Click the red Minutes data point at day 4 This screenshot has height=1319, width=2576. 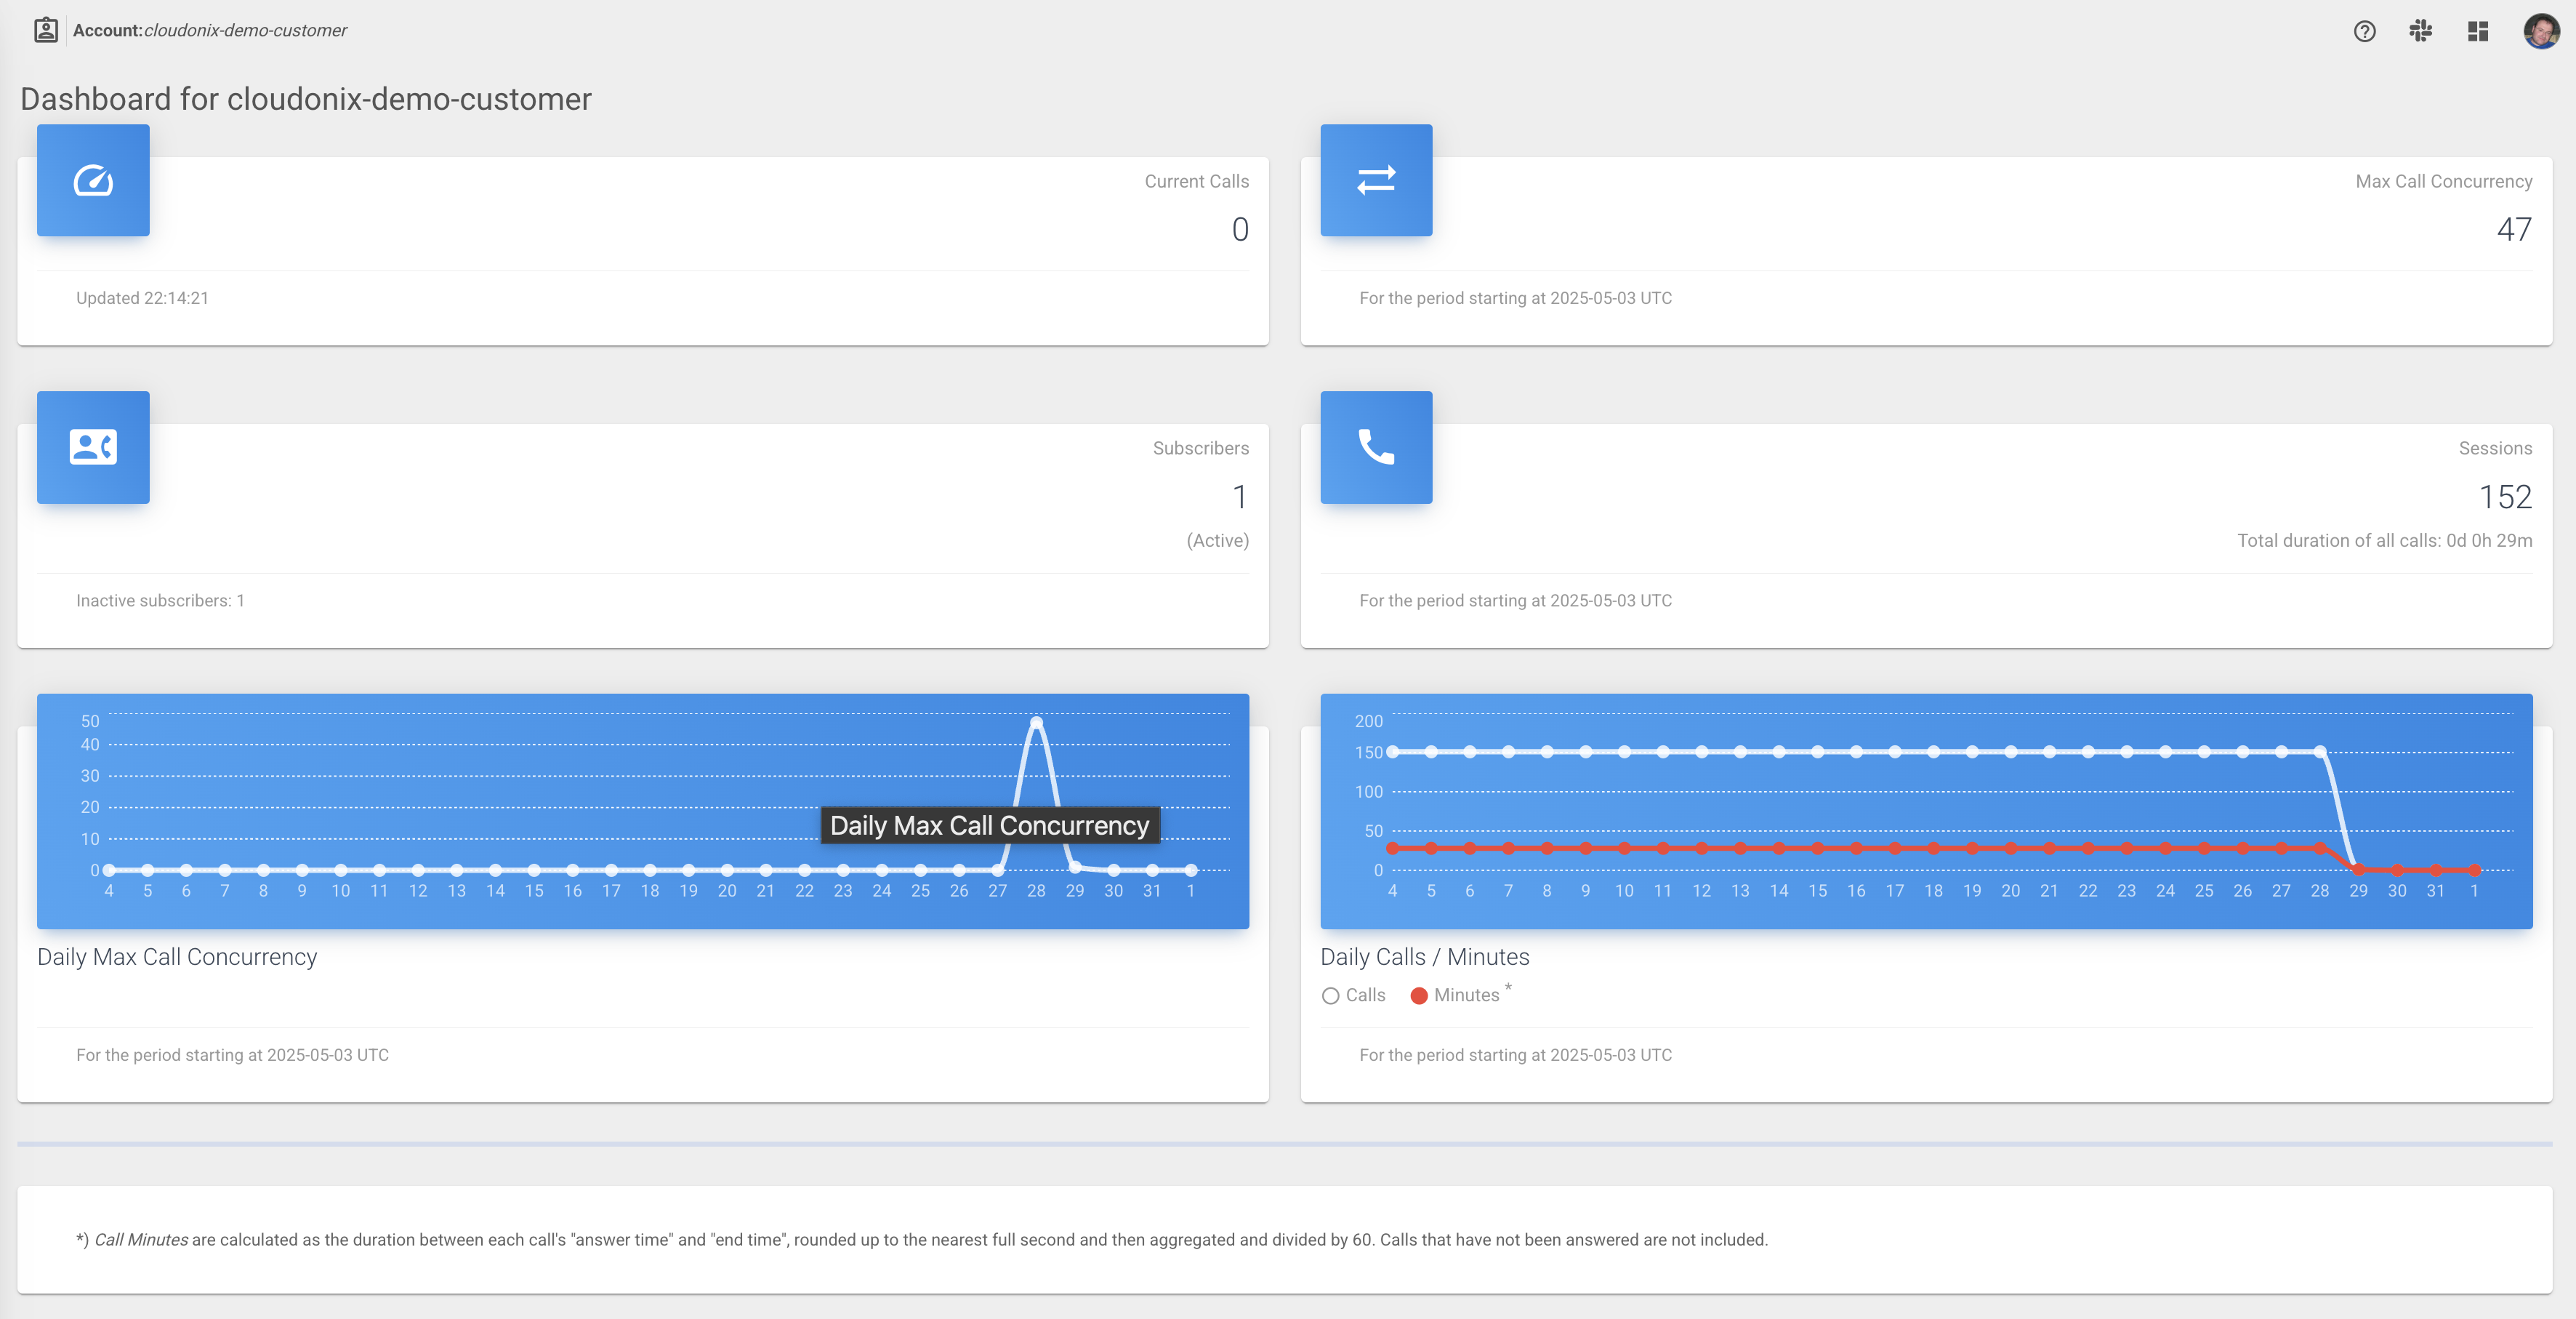pyautogui.click(x=1392, y=848)
